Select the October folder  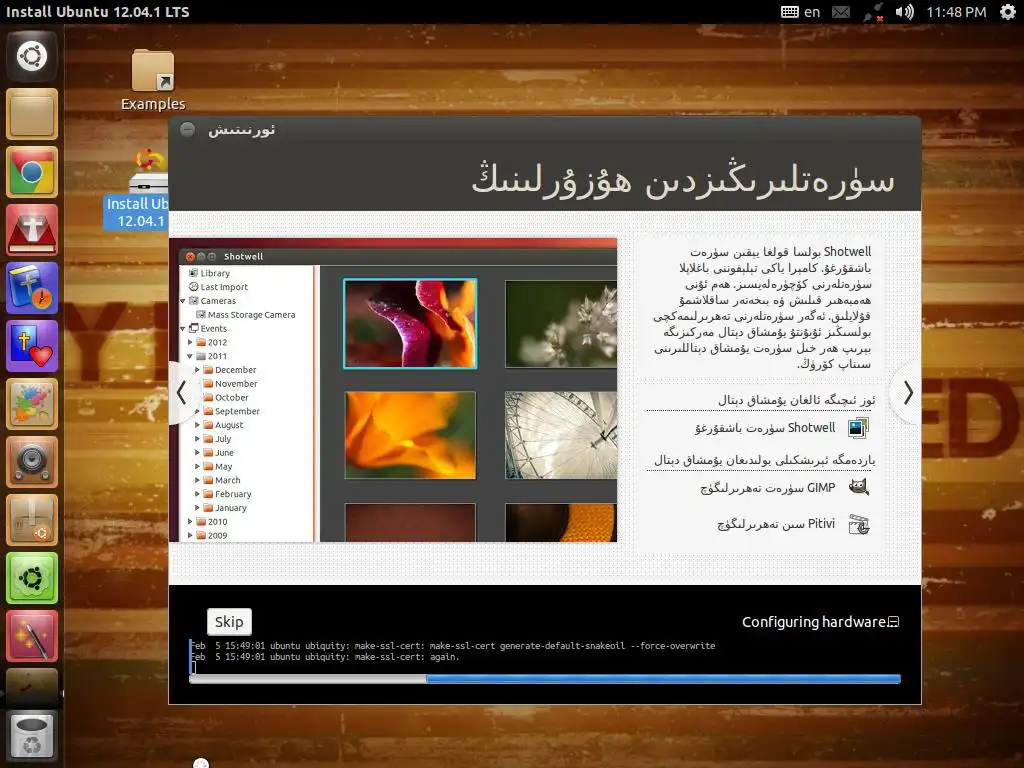pos(225,398)
